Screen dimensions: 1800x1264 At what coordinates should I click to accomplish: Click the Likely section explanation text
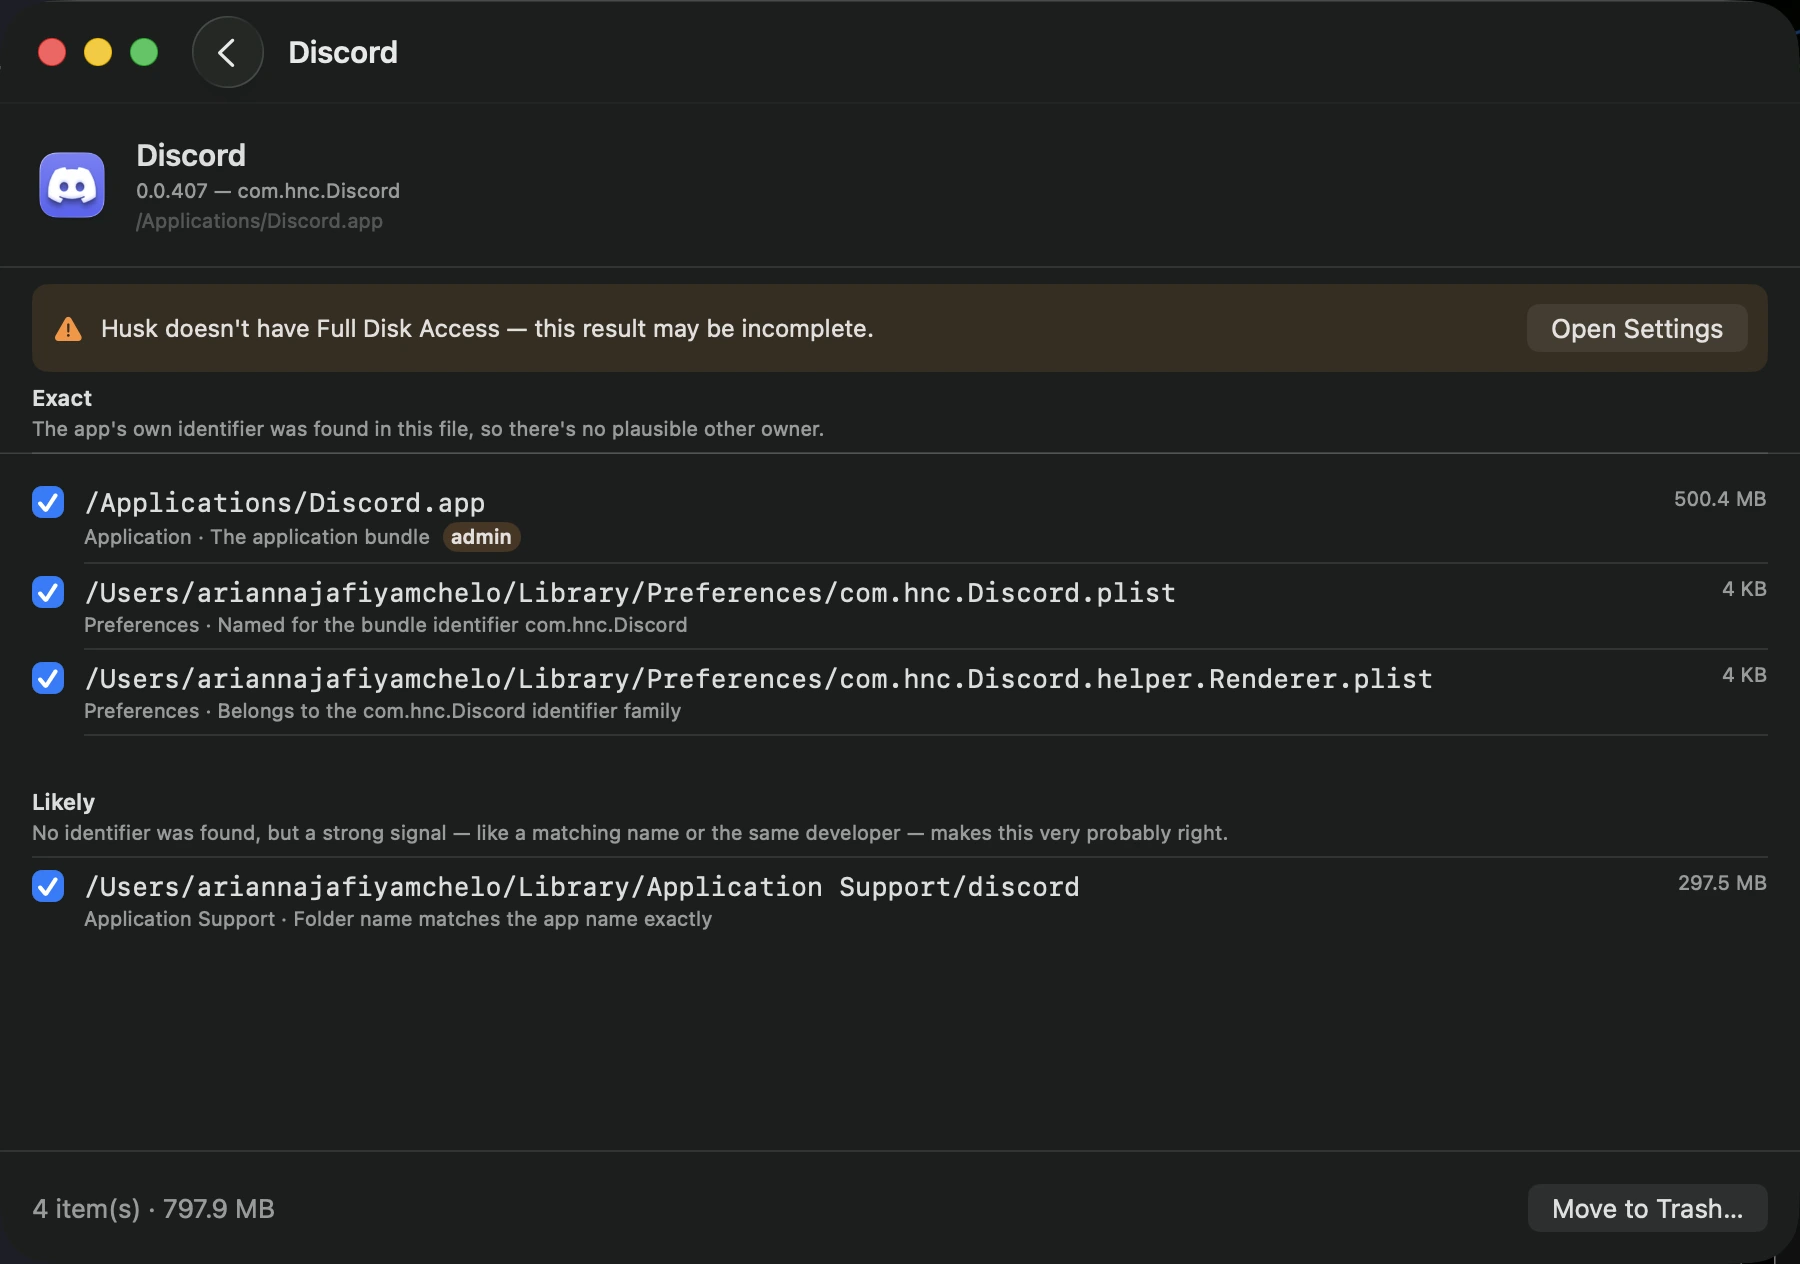tap(630, 833)
